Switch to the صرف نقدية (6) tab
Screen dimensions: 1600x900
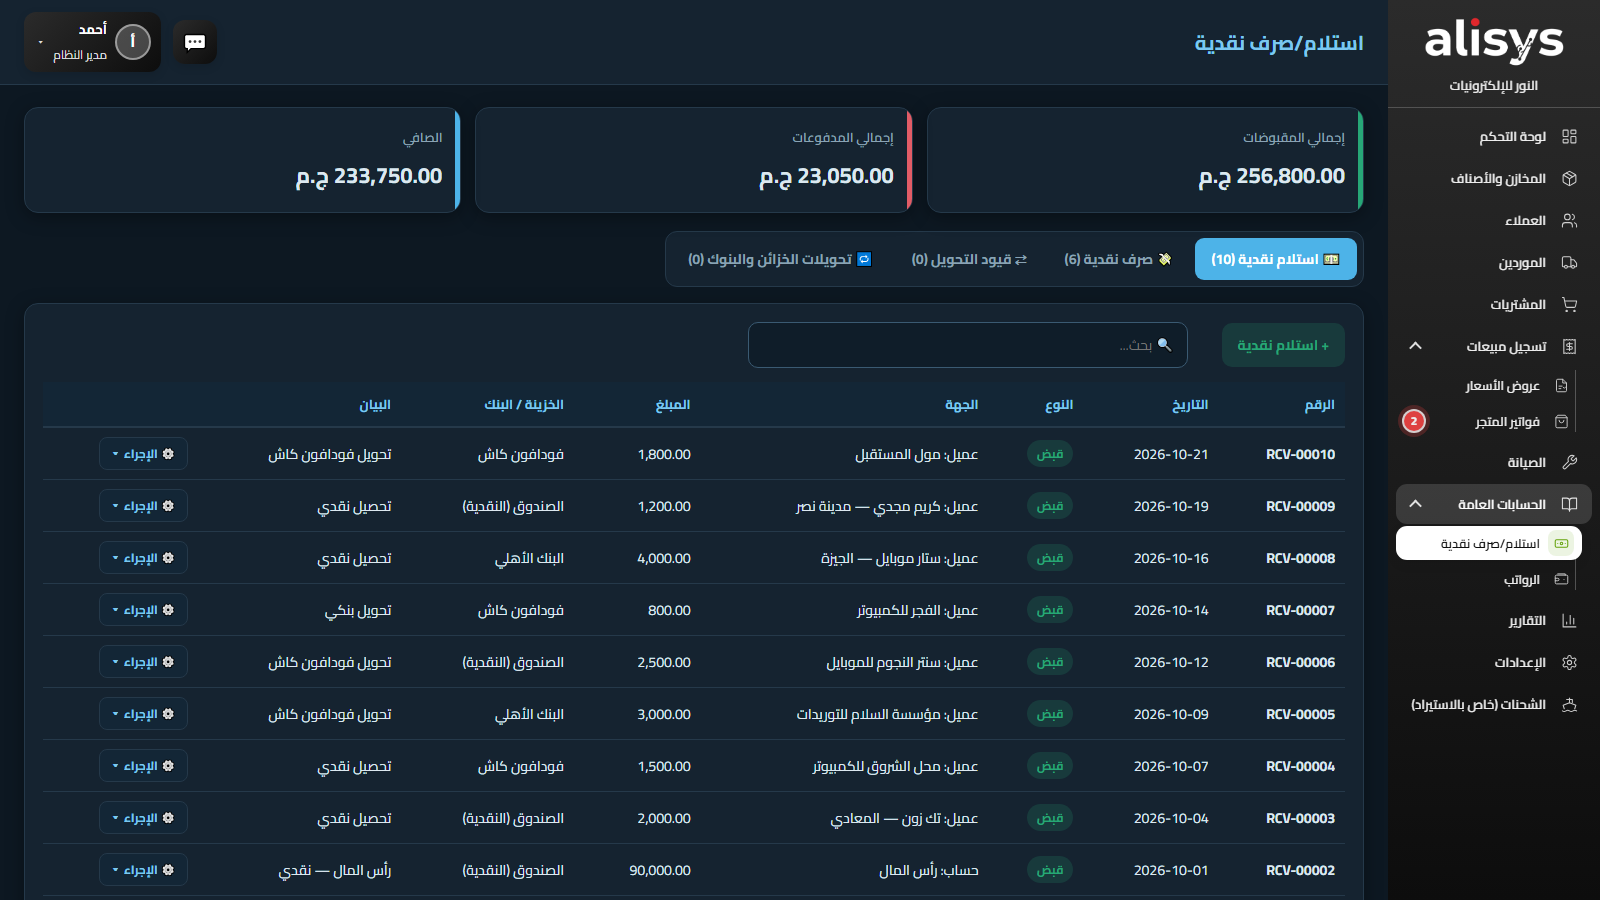1117,259
